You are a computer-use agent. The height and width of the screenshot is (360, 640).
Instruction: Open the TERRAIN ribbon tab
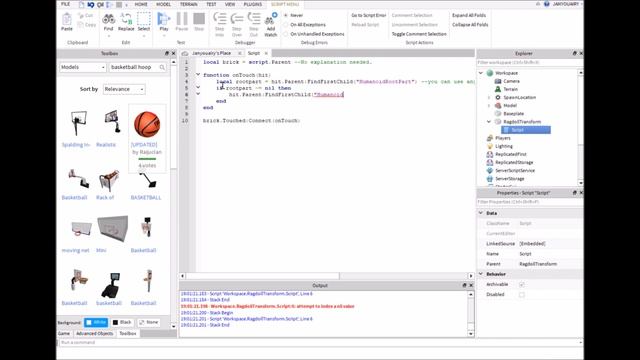(189, 4)
